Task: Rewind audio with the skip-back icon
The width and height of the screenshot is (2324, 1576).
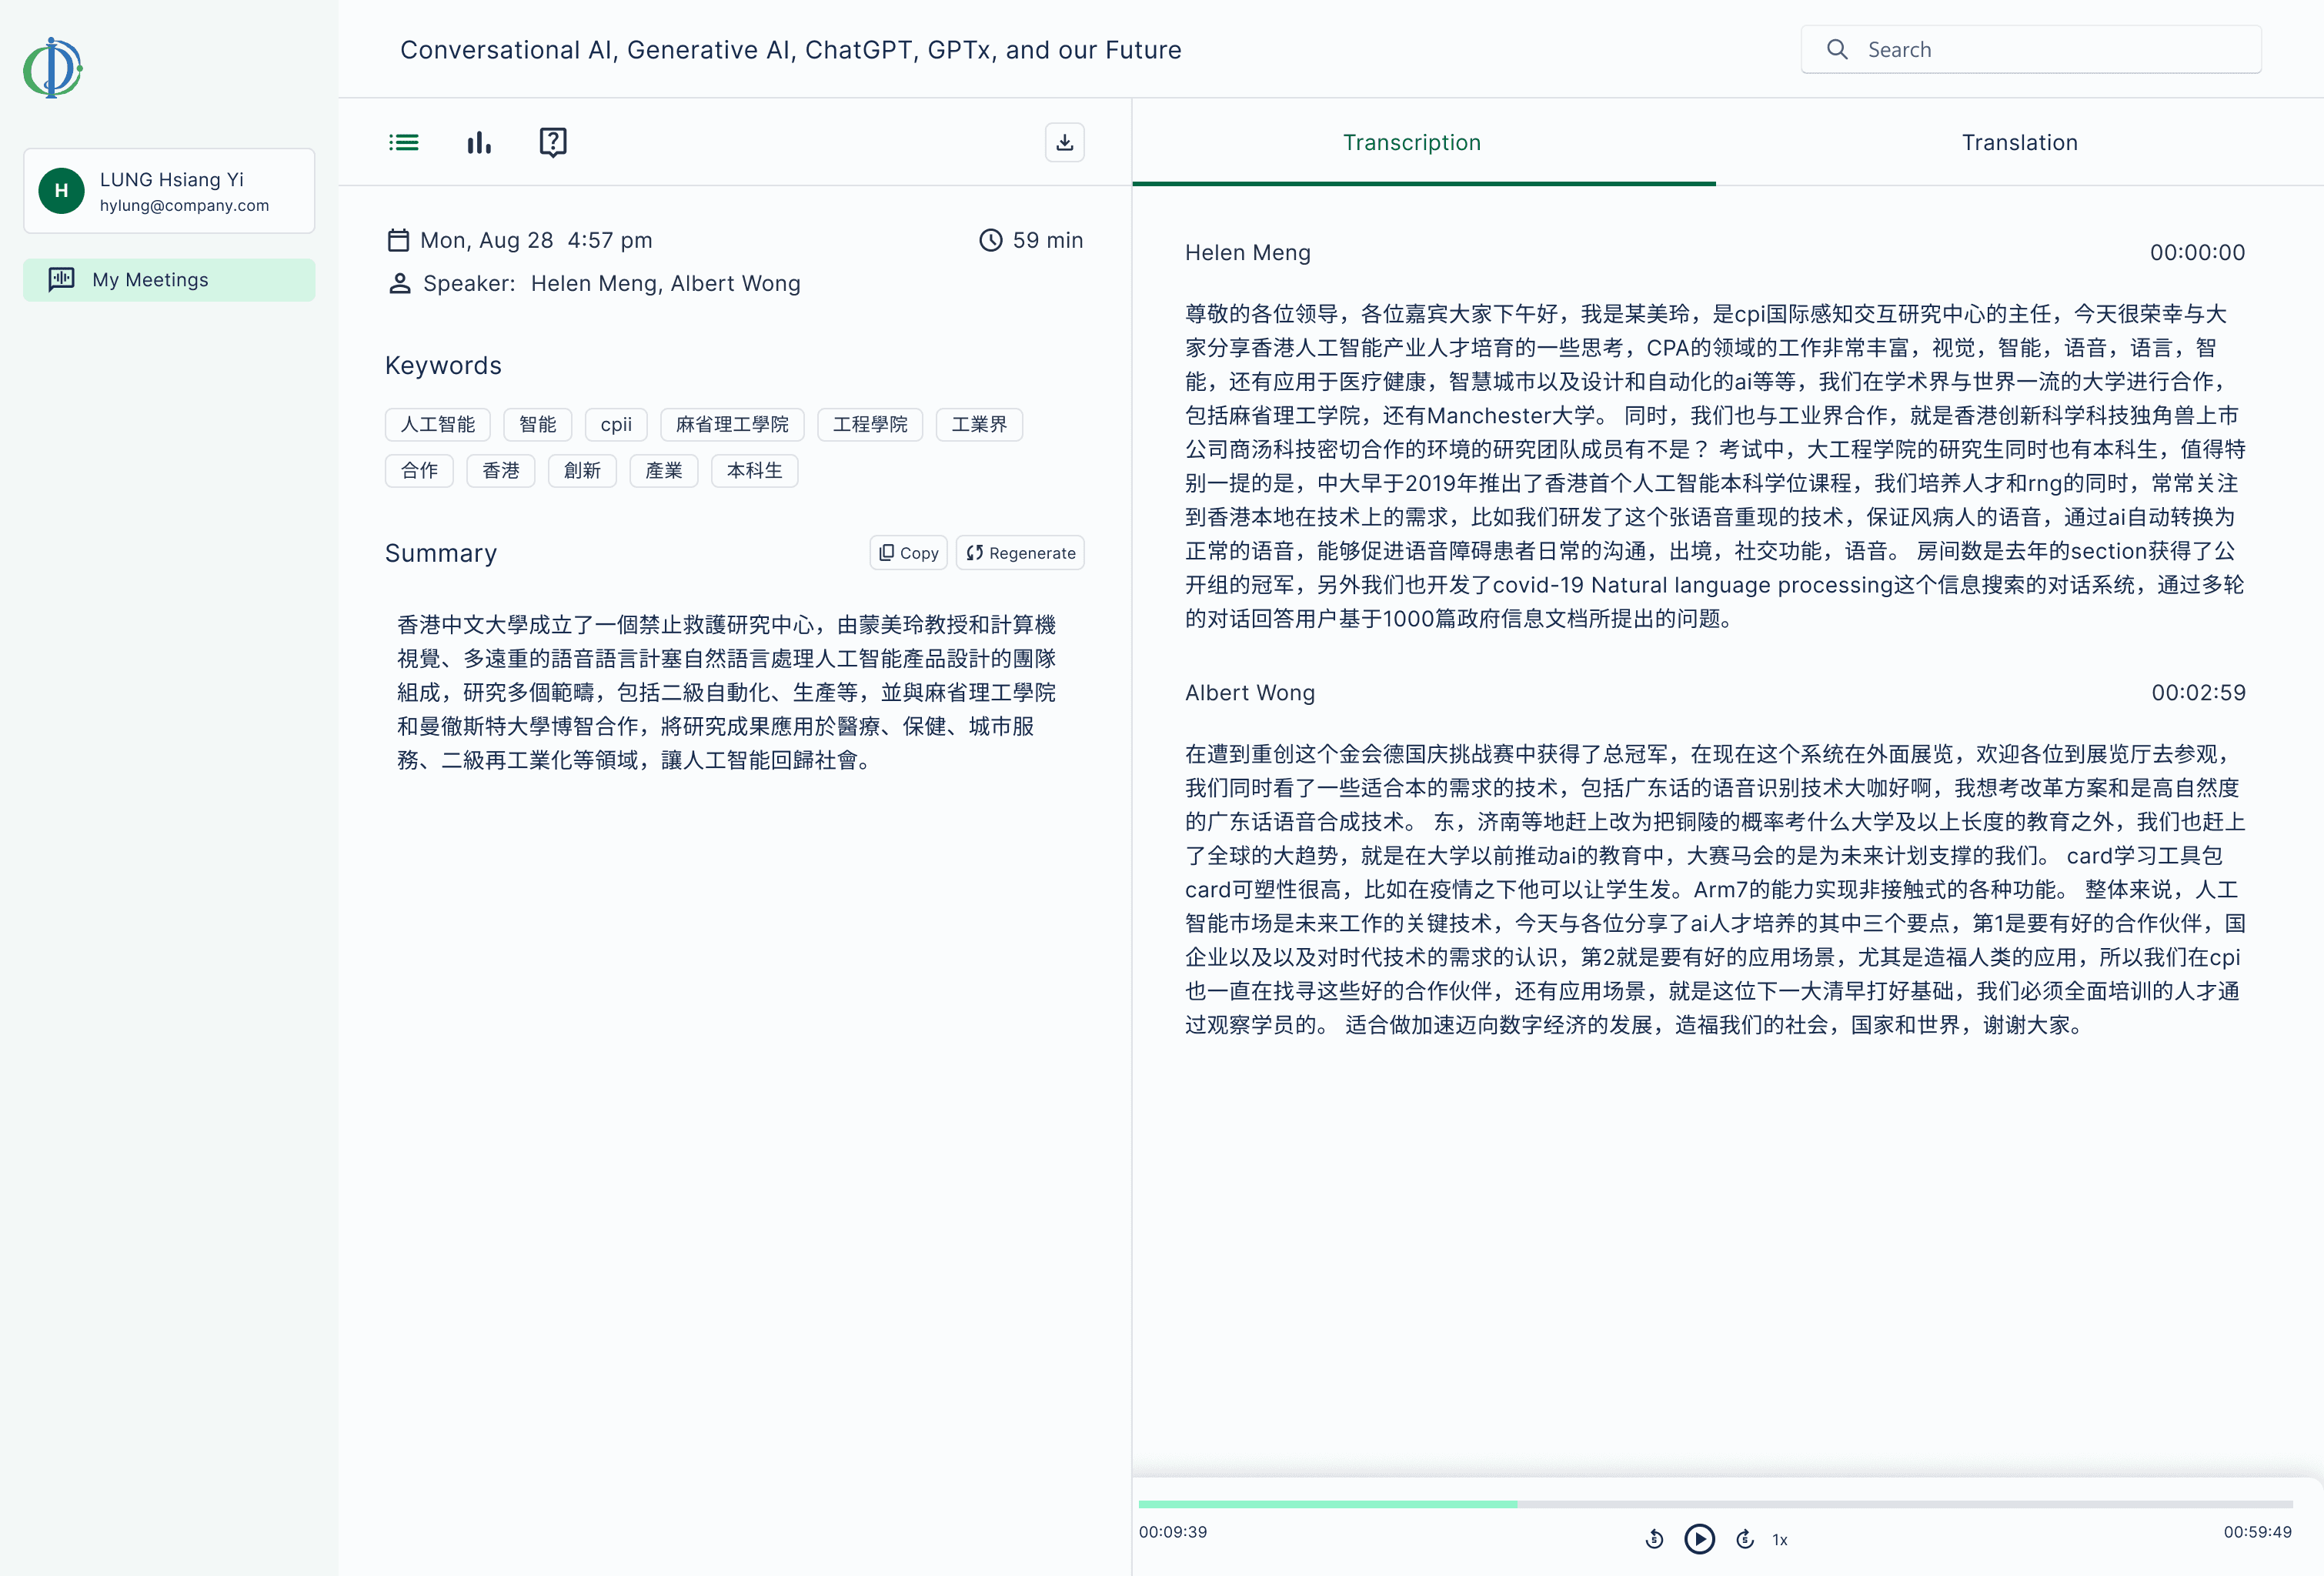Action: click(1654, 1539)
